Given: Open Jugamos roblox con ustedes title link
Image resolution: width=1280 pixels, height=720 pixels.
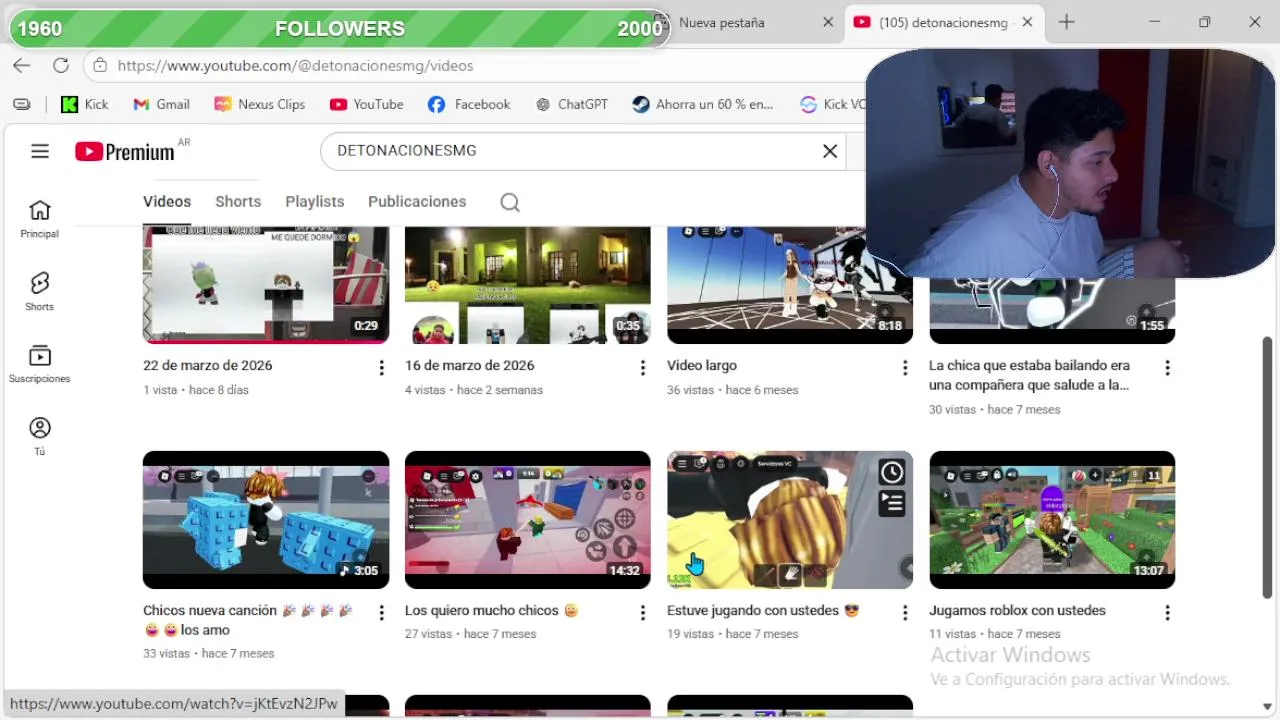Looking at the screenshot, I should [1017, 611].
